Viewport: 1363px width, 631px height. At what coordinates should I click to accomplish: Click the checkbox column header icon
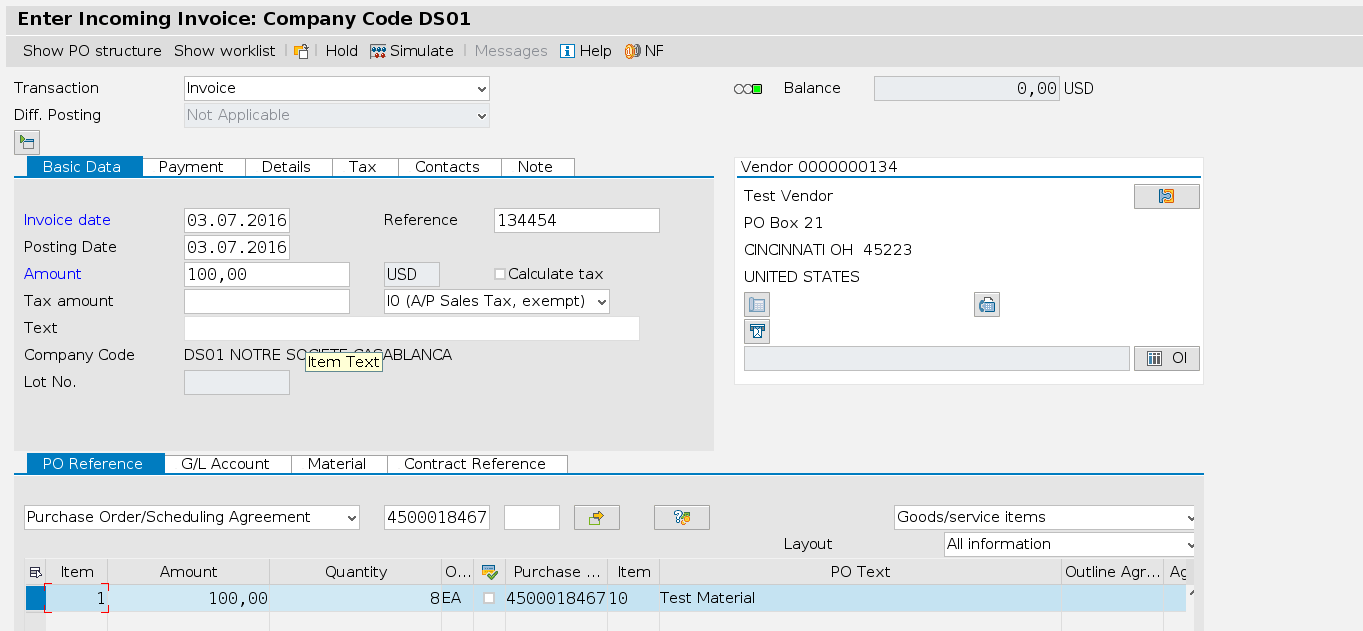tap(489, 571)
